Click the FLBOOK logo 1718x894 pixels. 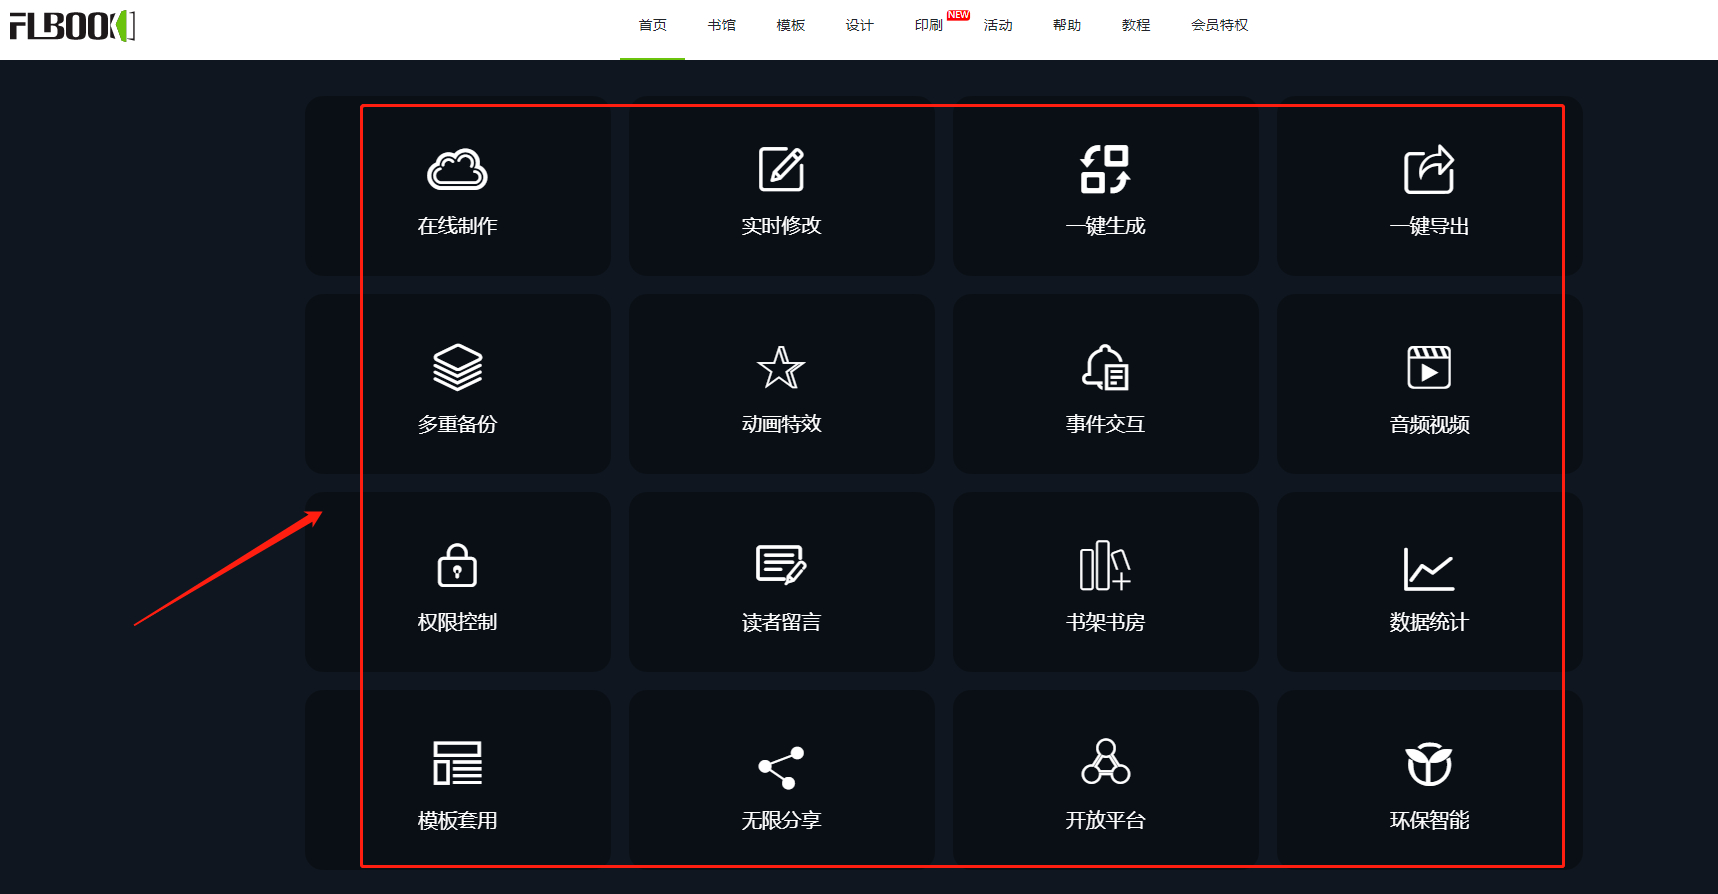click(x=72, y=26)
